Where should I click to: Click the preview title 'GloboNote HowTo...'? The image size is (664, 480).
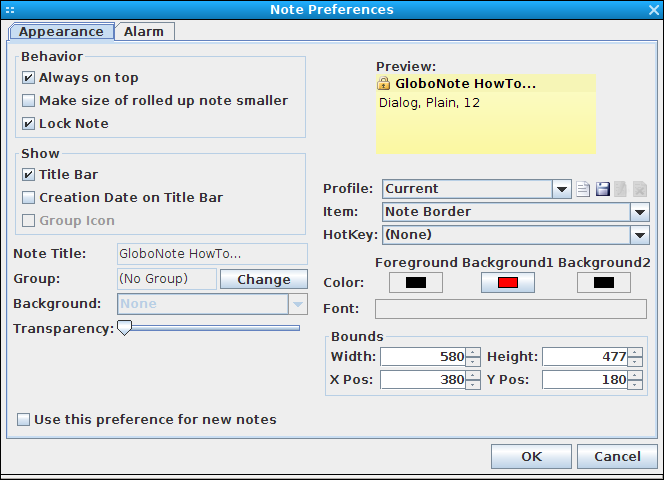pyautogui.click(x=465, y=83)
